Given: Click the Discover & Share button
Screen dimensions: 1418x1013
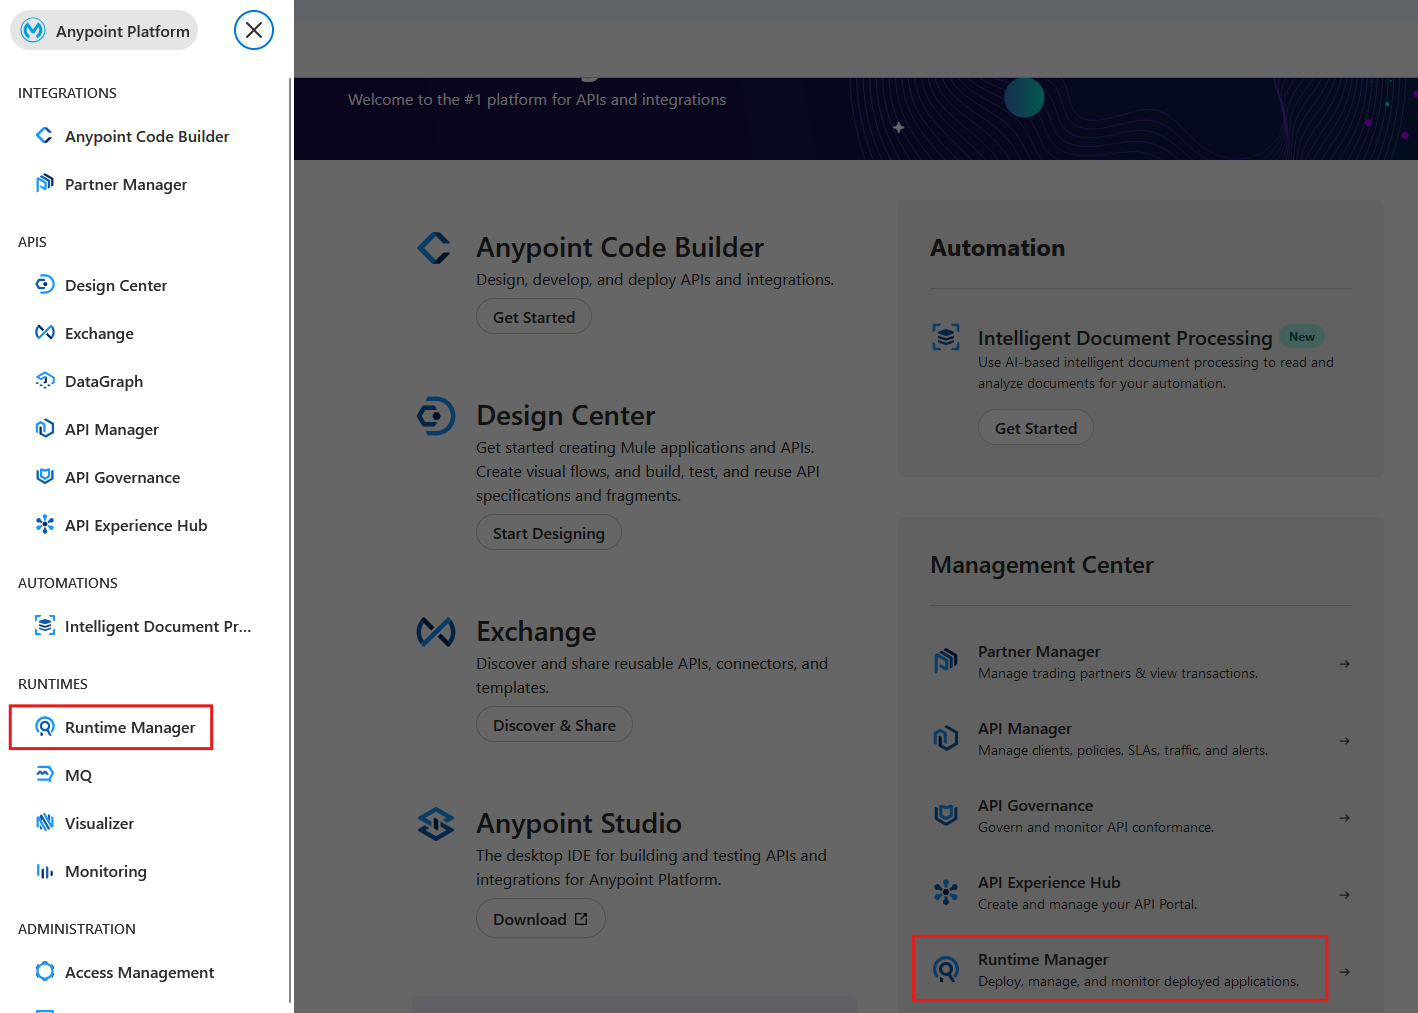Looking at the screenshot, I should tap(554, 725).
